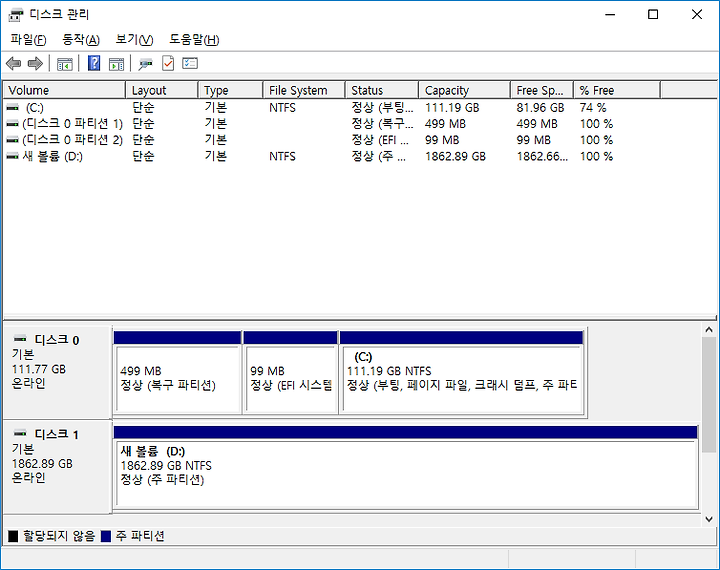This screenshot has width=720, height=570.
Task: Select the (C:) 111.19 GB NTFS partition block
Action: pyautogui.click(x=461, y=372)
